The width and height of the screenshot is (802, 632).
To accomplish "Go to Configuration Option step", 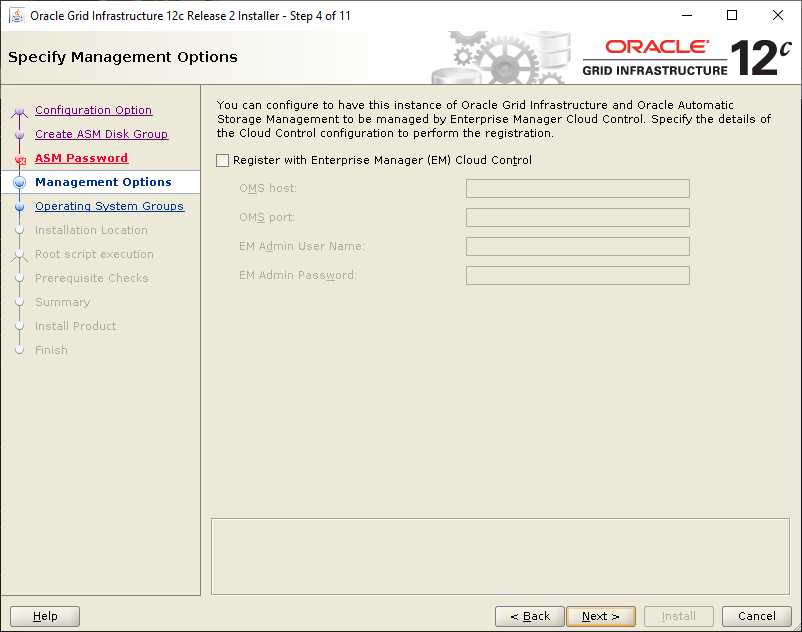I will pyautogui.click(x=94, y=110).
